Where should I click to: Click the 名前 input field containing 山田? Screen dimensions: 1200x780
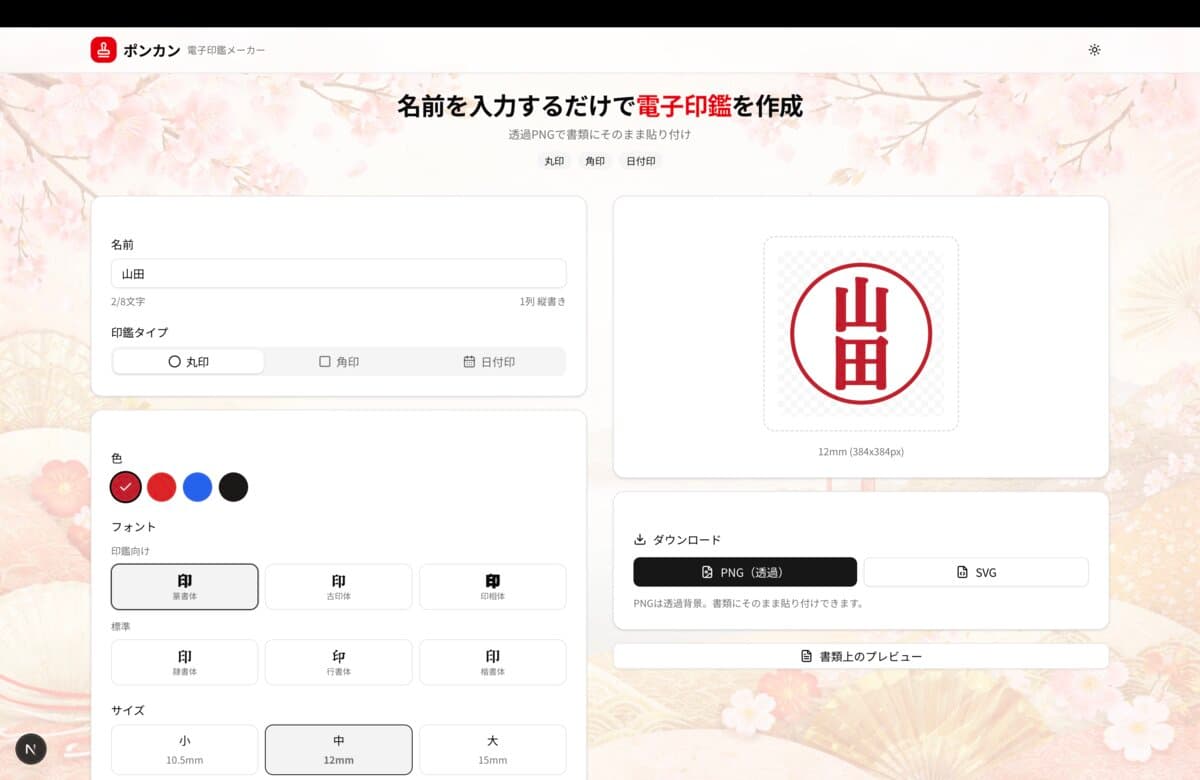click(x=338, y=274)
